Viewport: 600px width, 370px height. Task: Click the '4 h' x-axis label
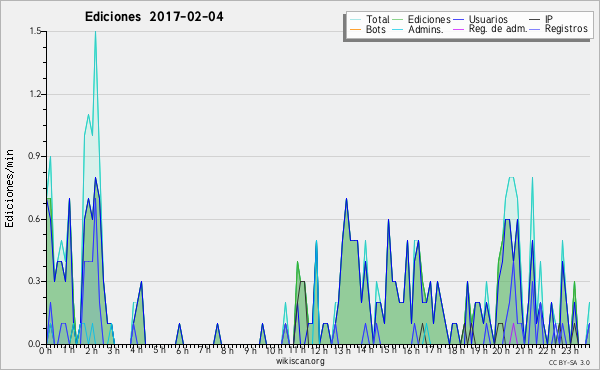pos(136,350)
